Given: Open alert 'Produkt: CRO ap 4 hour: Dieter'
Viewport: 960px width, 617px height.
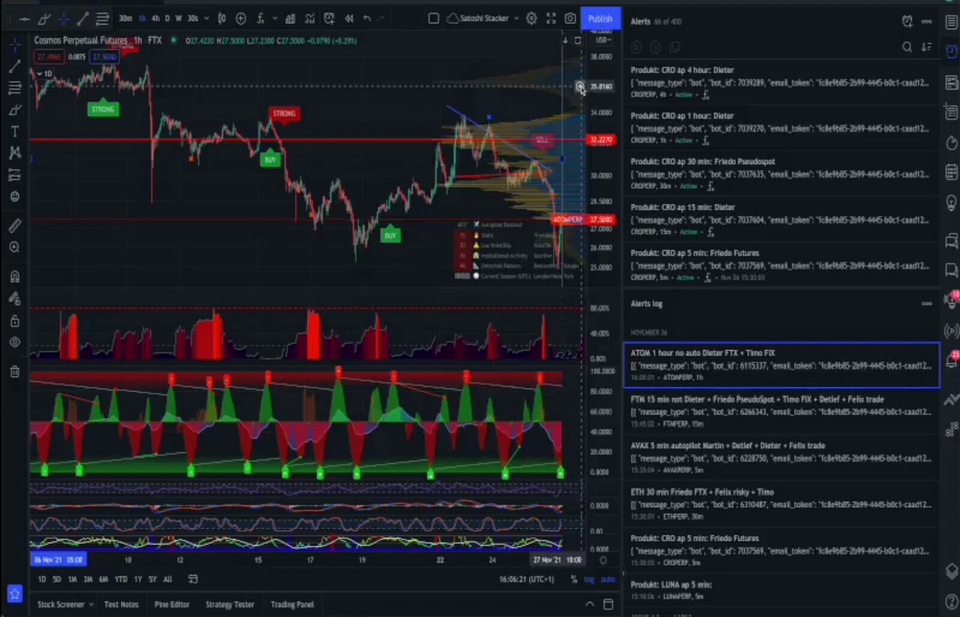Looking at the screenshot, I should [x=781, y=82].
